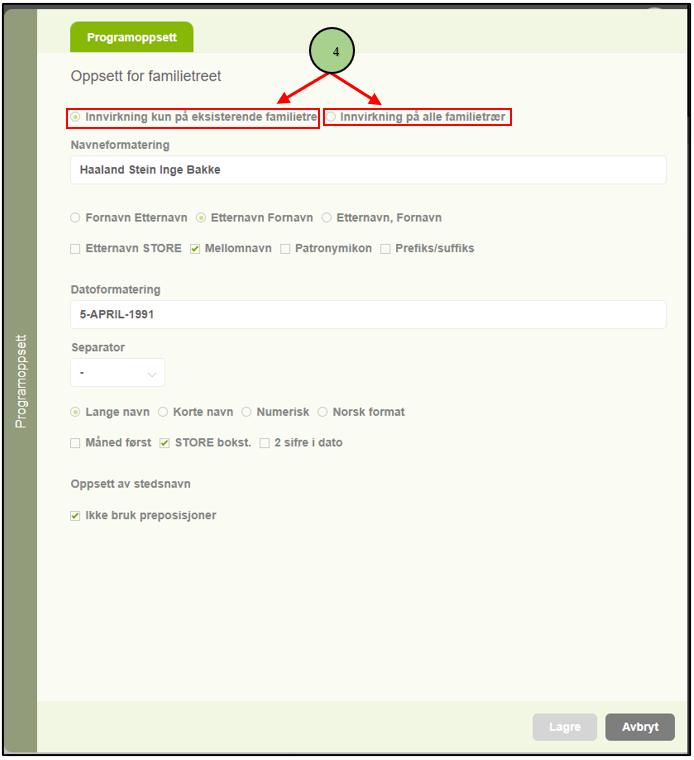This screenshot has width=694, height=760.
Task: Open the Separator dropdown
Action: 118,373
